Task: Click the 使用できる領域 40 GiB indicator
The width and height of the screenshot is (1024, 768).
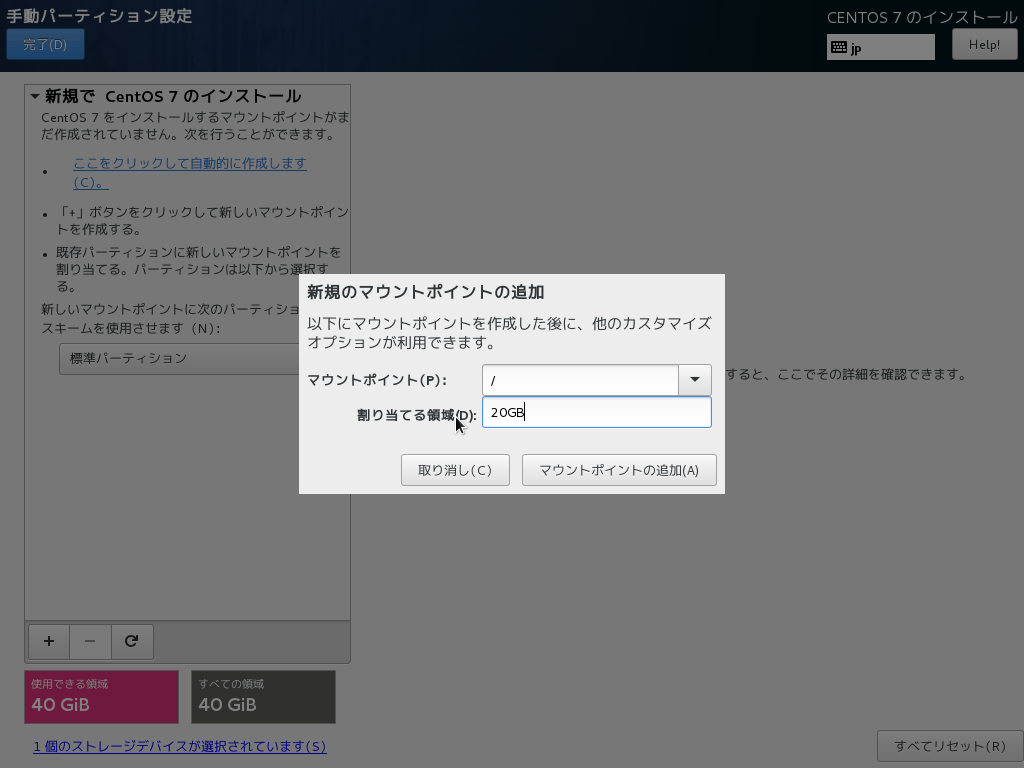Action: click(101, 697)
